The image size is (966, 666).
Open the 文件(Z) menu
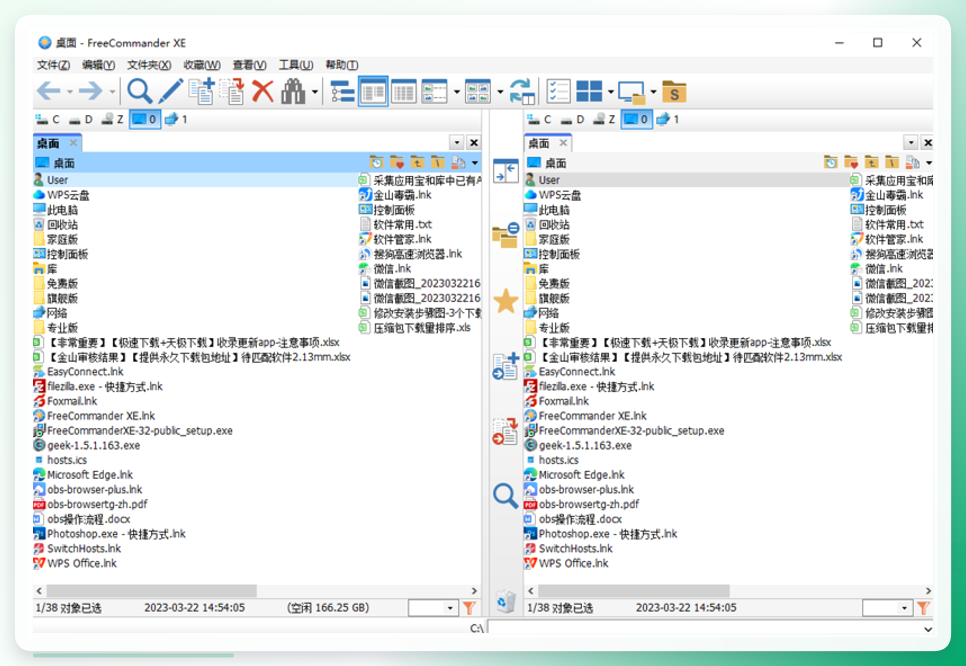tap(53, 65)
